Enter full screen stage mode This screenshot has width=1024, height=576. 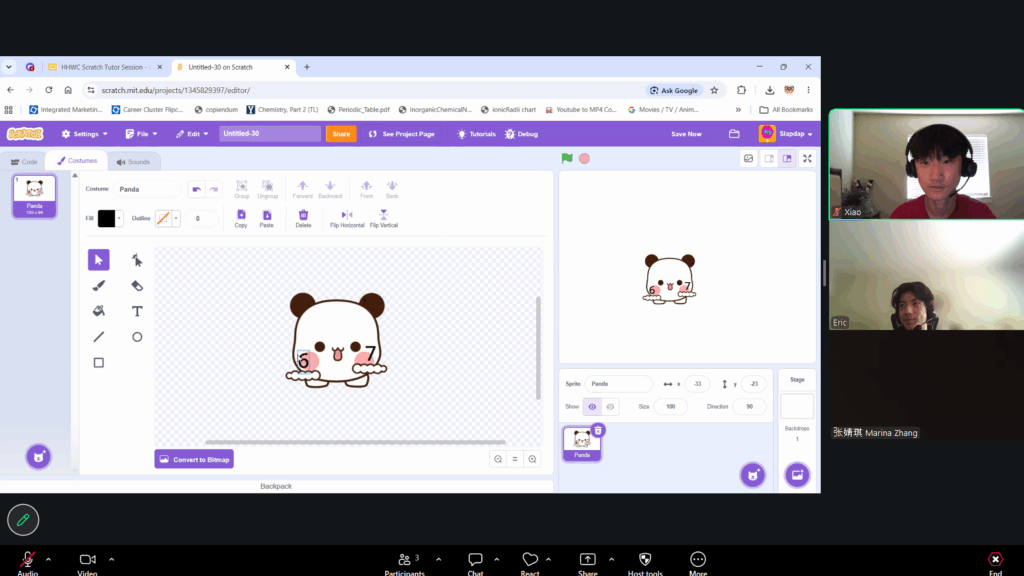(807, 159)
